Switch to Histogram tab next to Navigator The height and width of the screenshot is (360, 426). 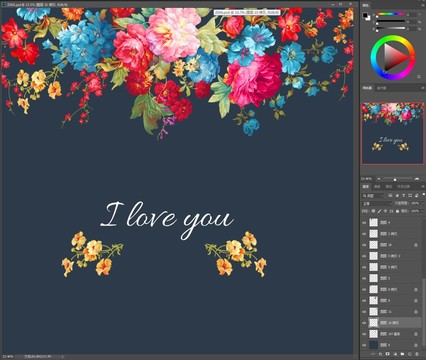pos(382,88)
